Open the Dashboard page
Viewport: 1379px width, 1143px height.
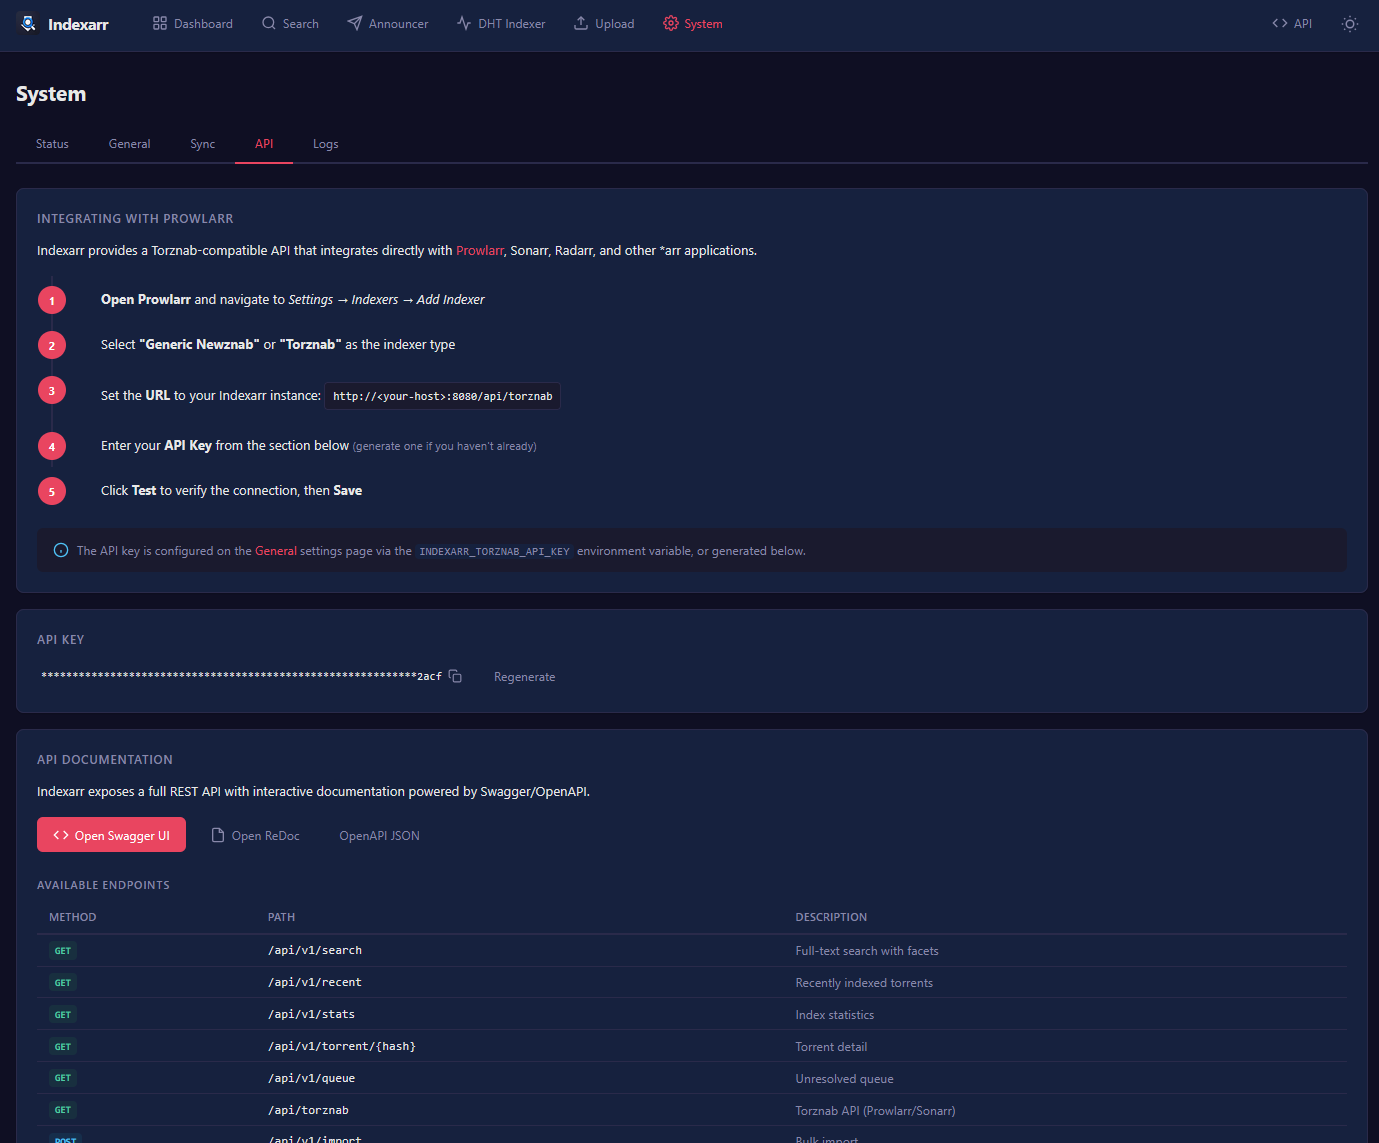(192, 23)
